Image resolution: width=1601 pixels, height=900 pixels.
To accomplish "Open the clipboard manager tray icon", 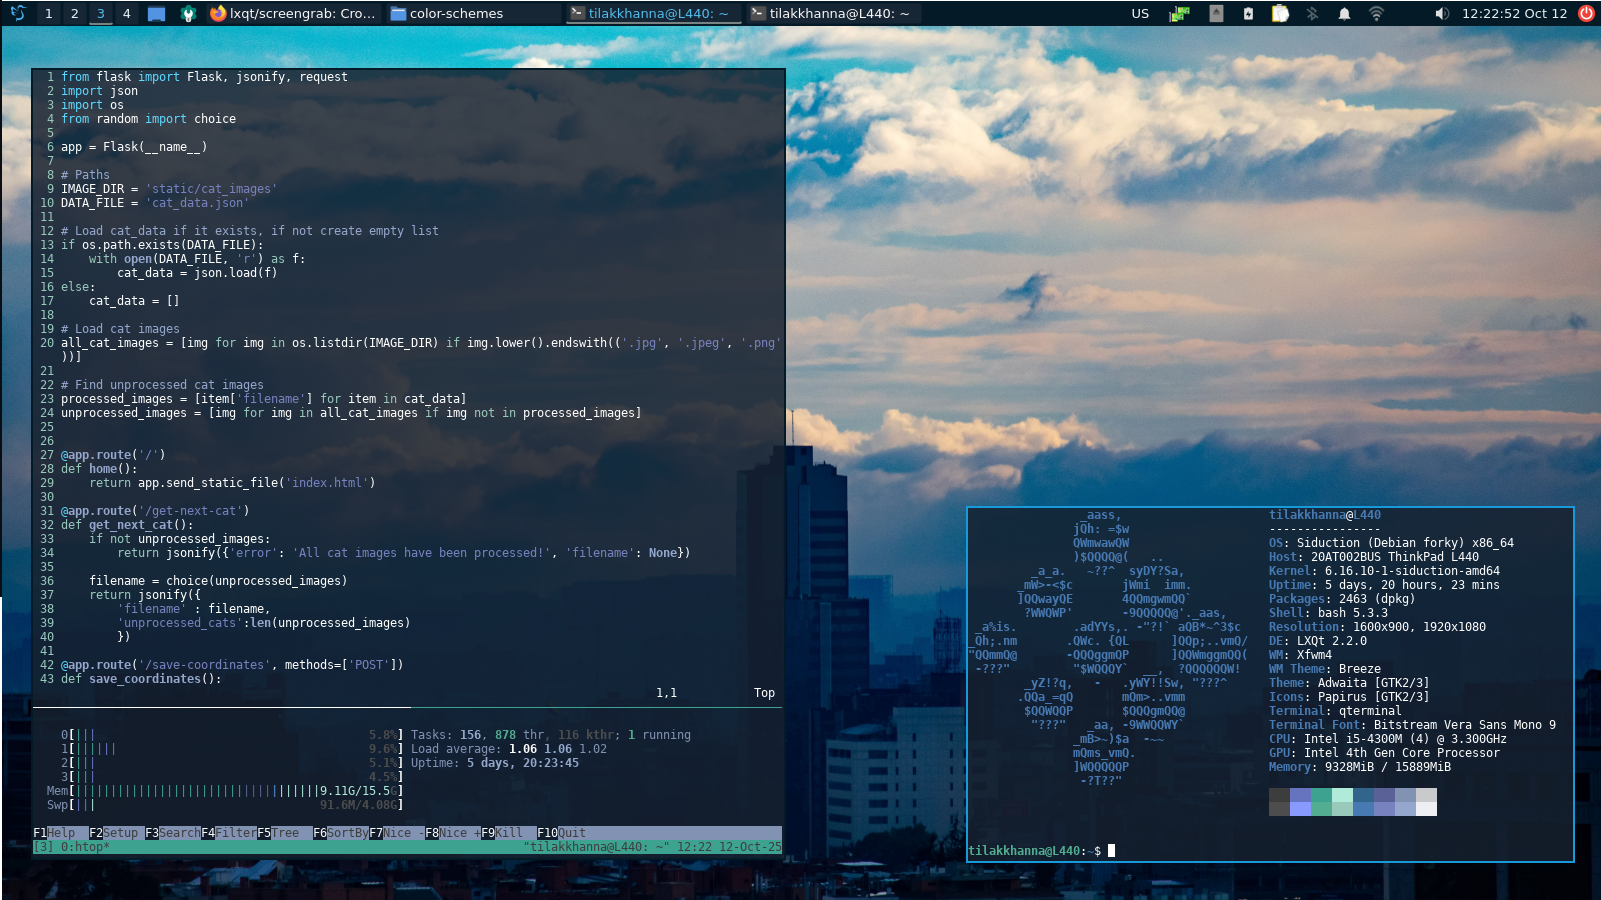I will point(1280,13).
